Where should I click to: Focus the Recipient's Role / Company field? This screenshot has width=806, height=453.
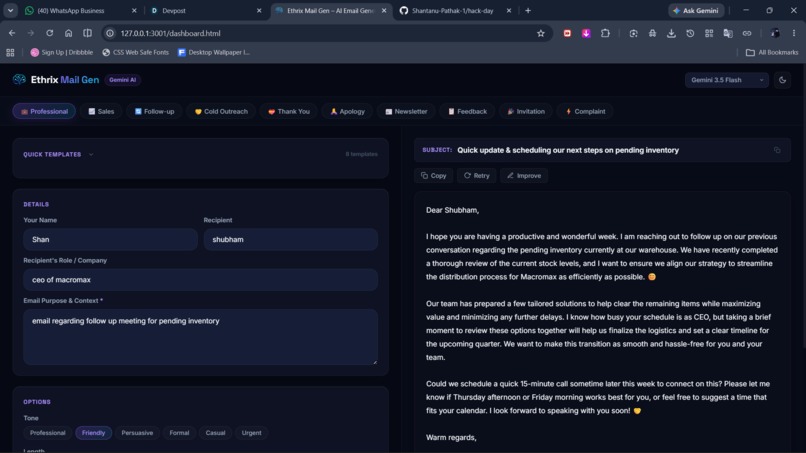[x=200, y=280]
